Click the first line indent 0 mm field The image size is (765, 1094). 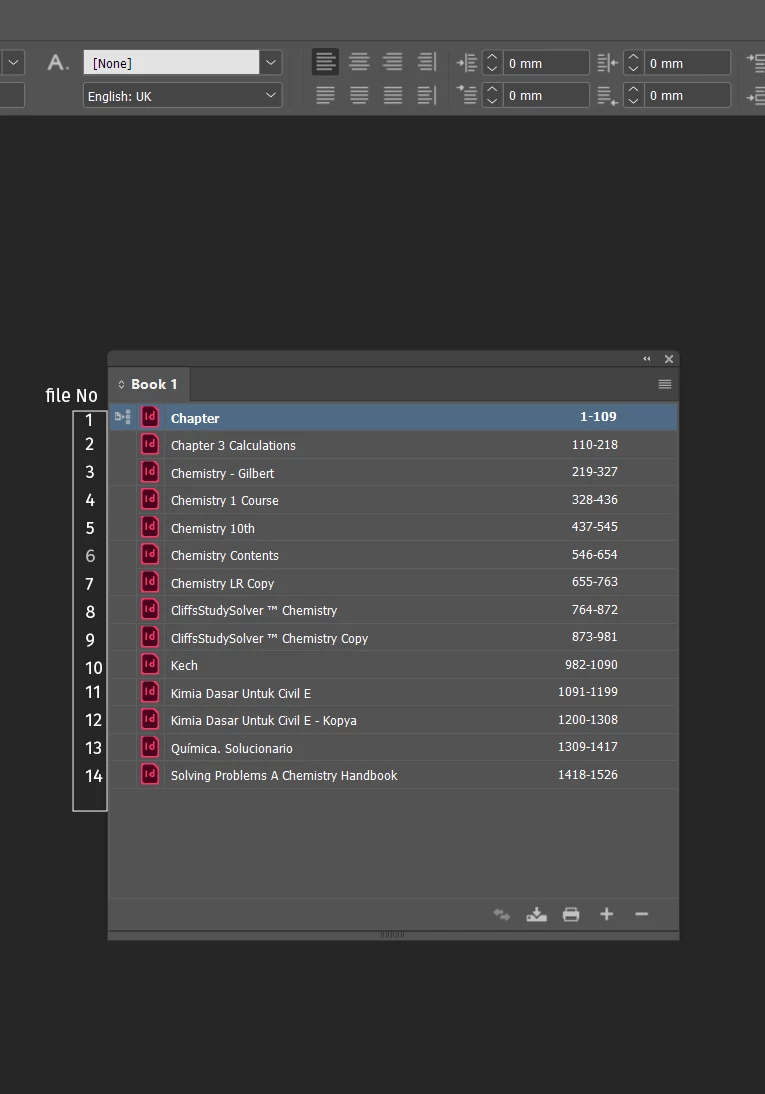point(546,95)
